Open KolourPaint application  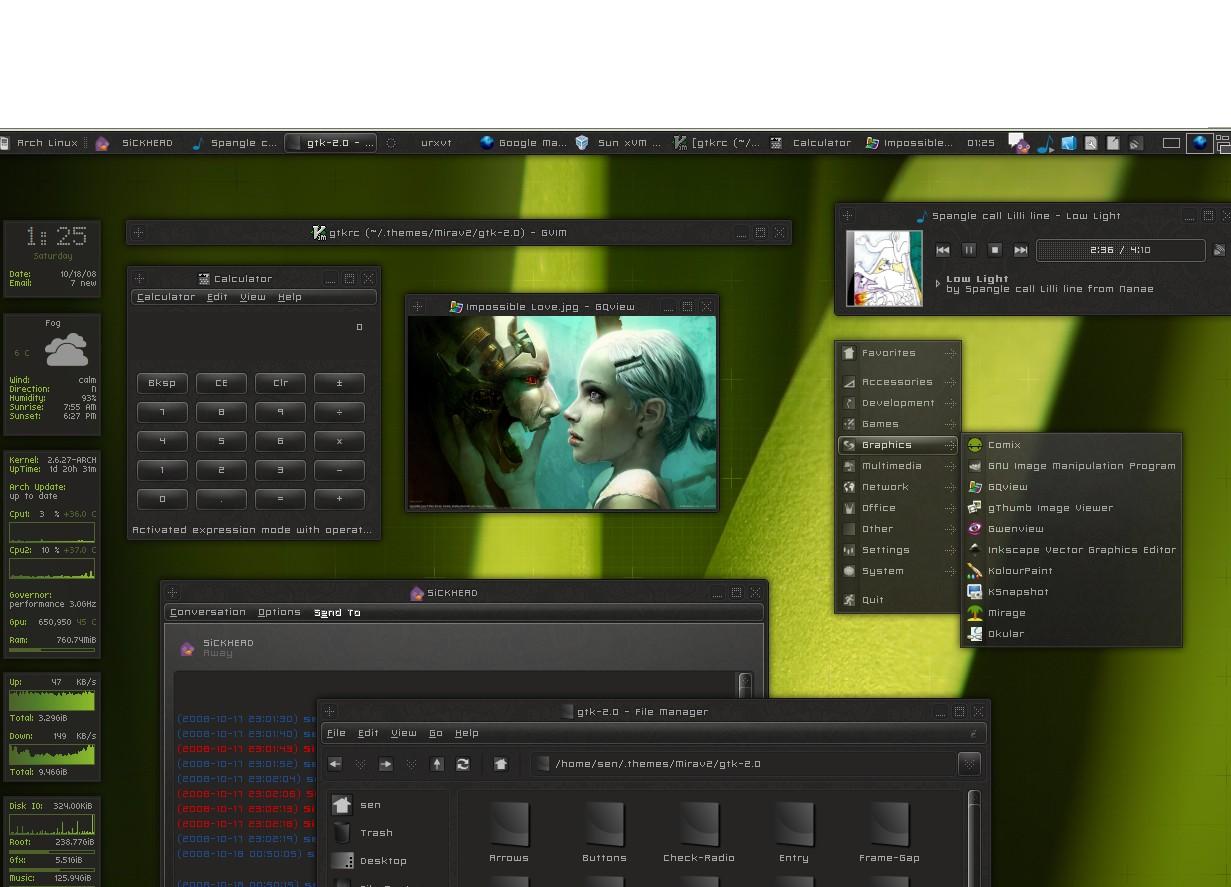(1072, 571)
